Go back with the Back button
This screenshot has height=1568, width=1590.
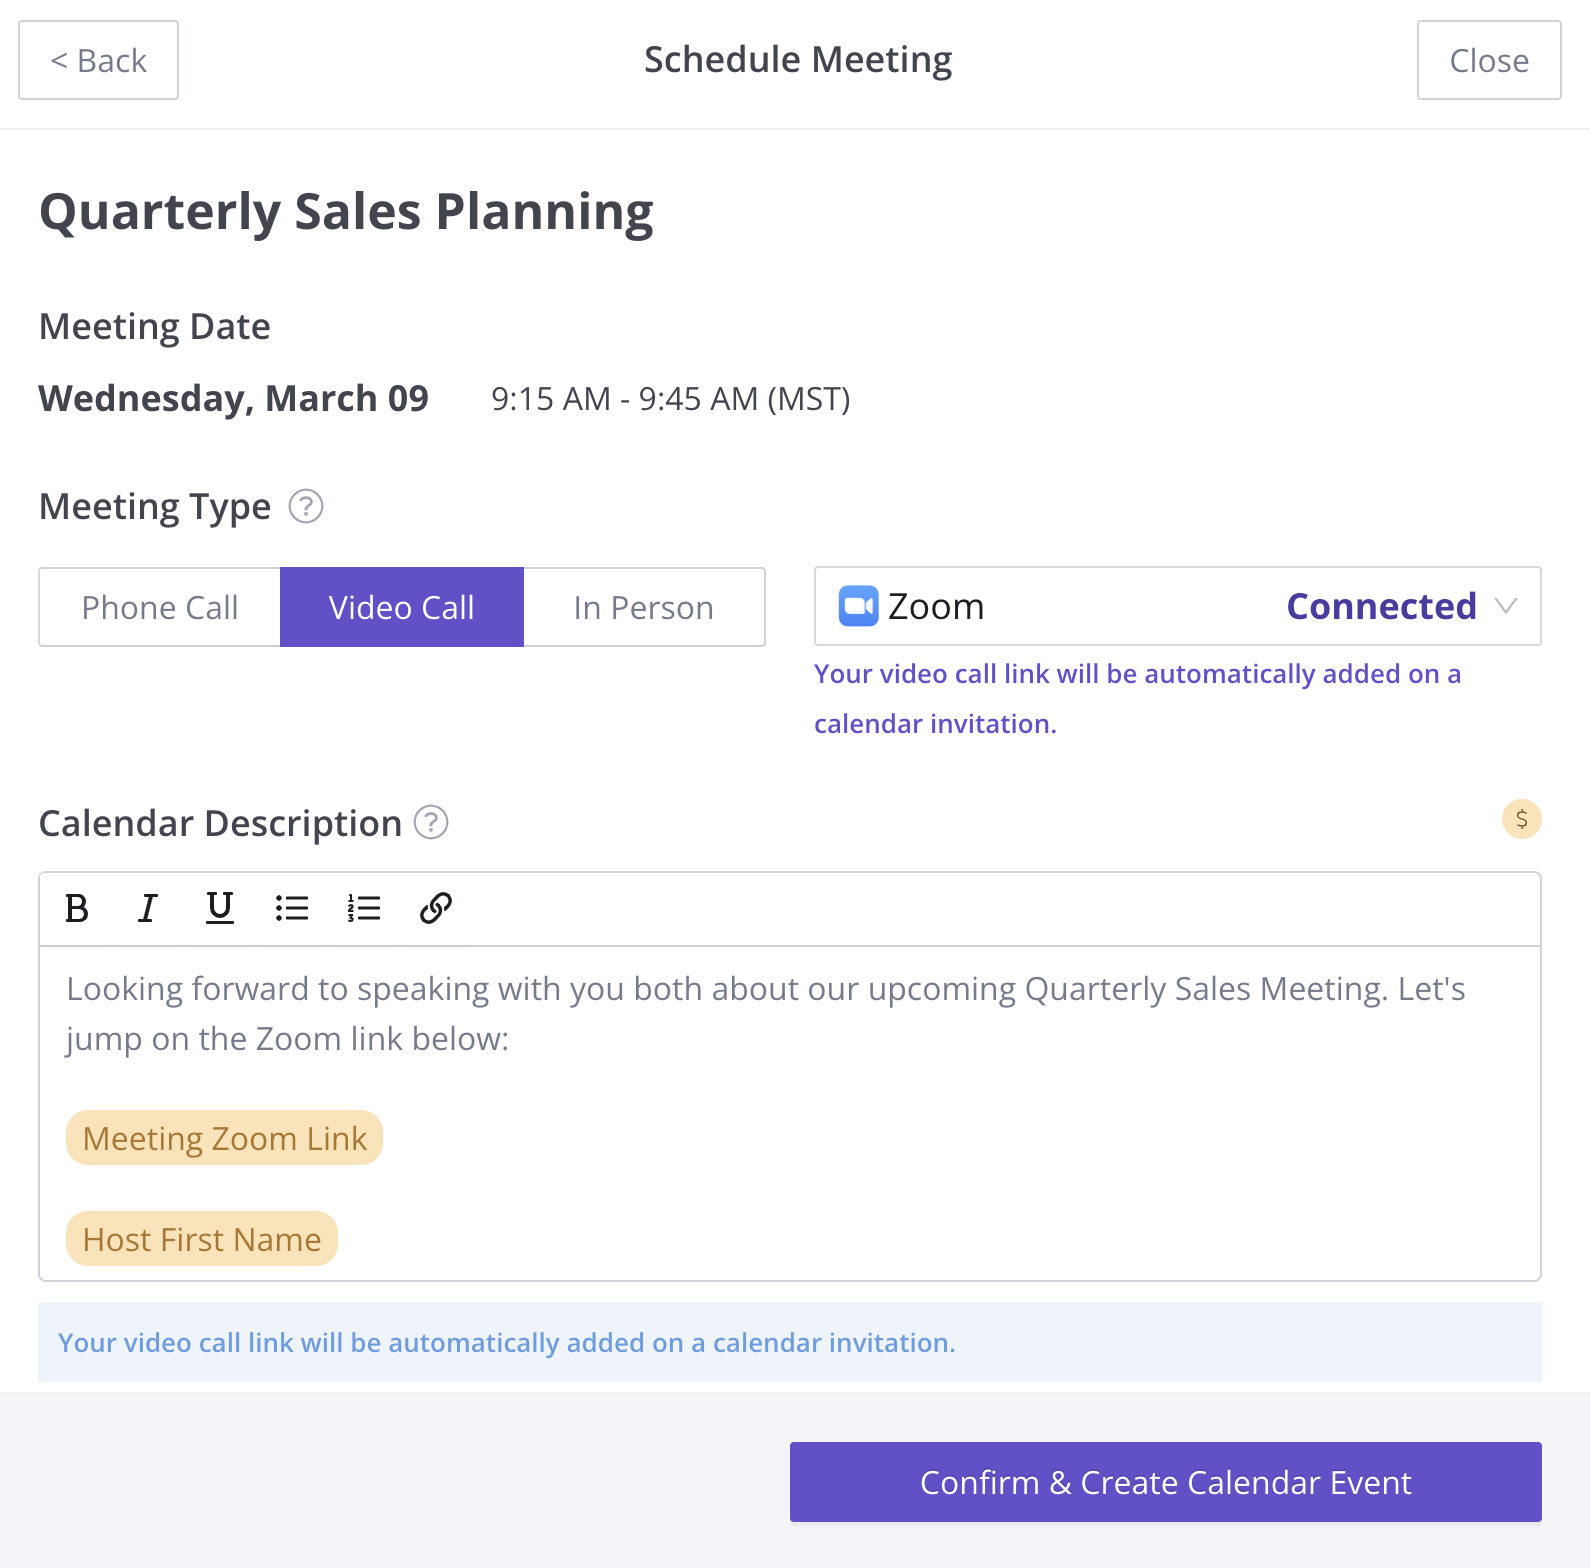click(x=99, y=60)
